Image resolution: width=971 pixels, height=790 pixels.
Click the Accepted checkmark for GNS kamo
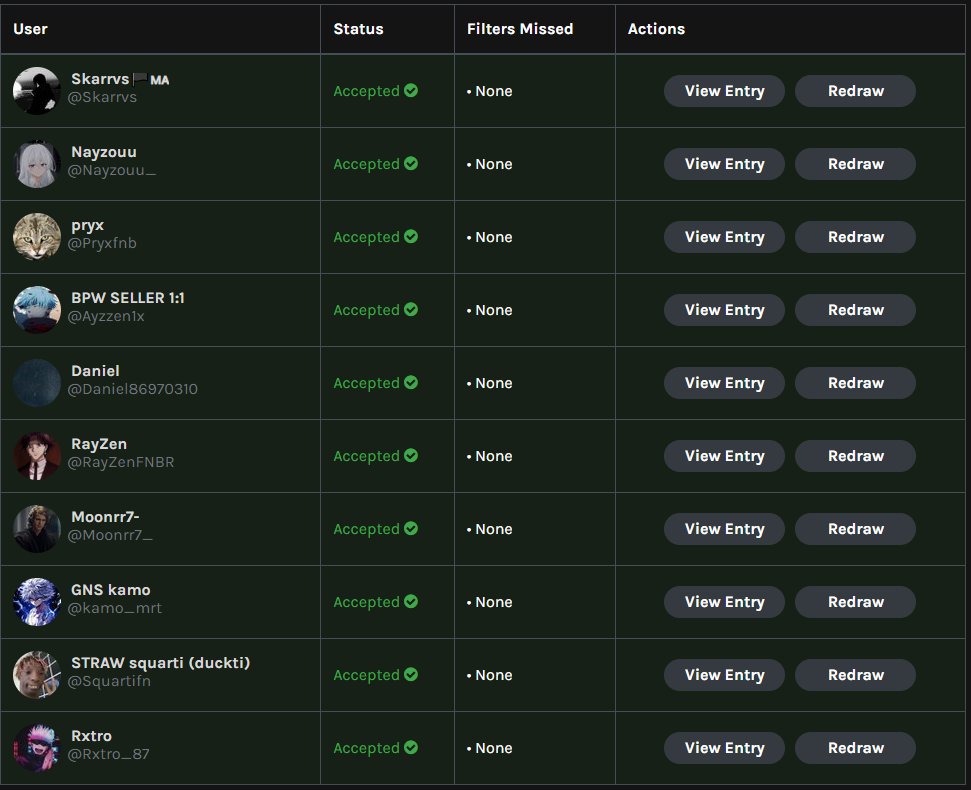[x=411, y=602]
